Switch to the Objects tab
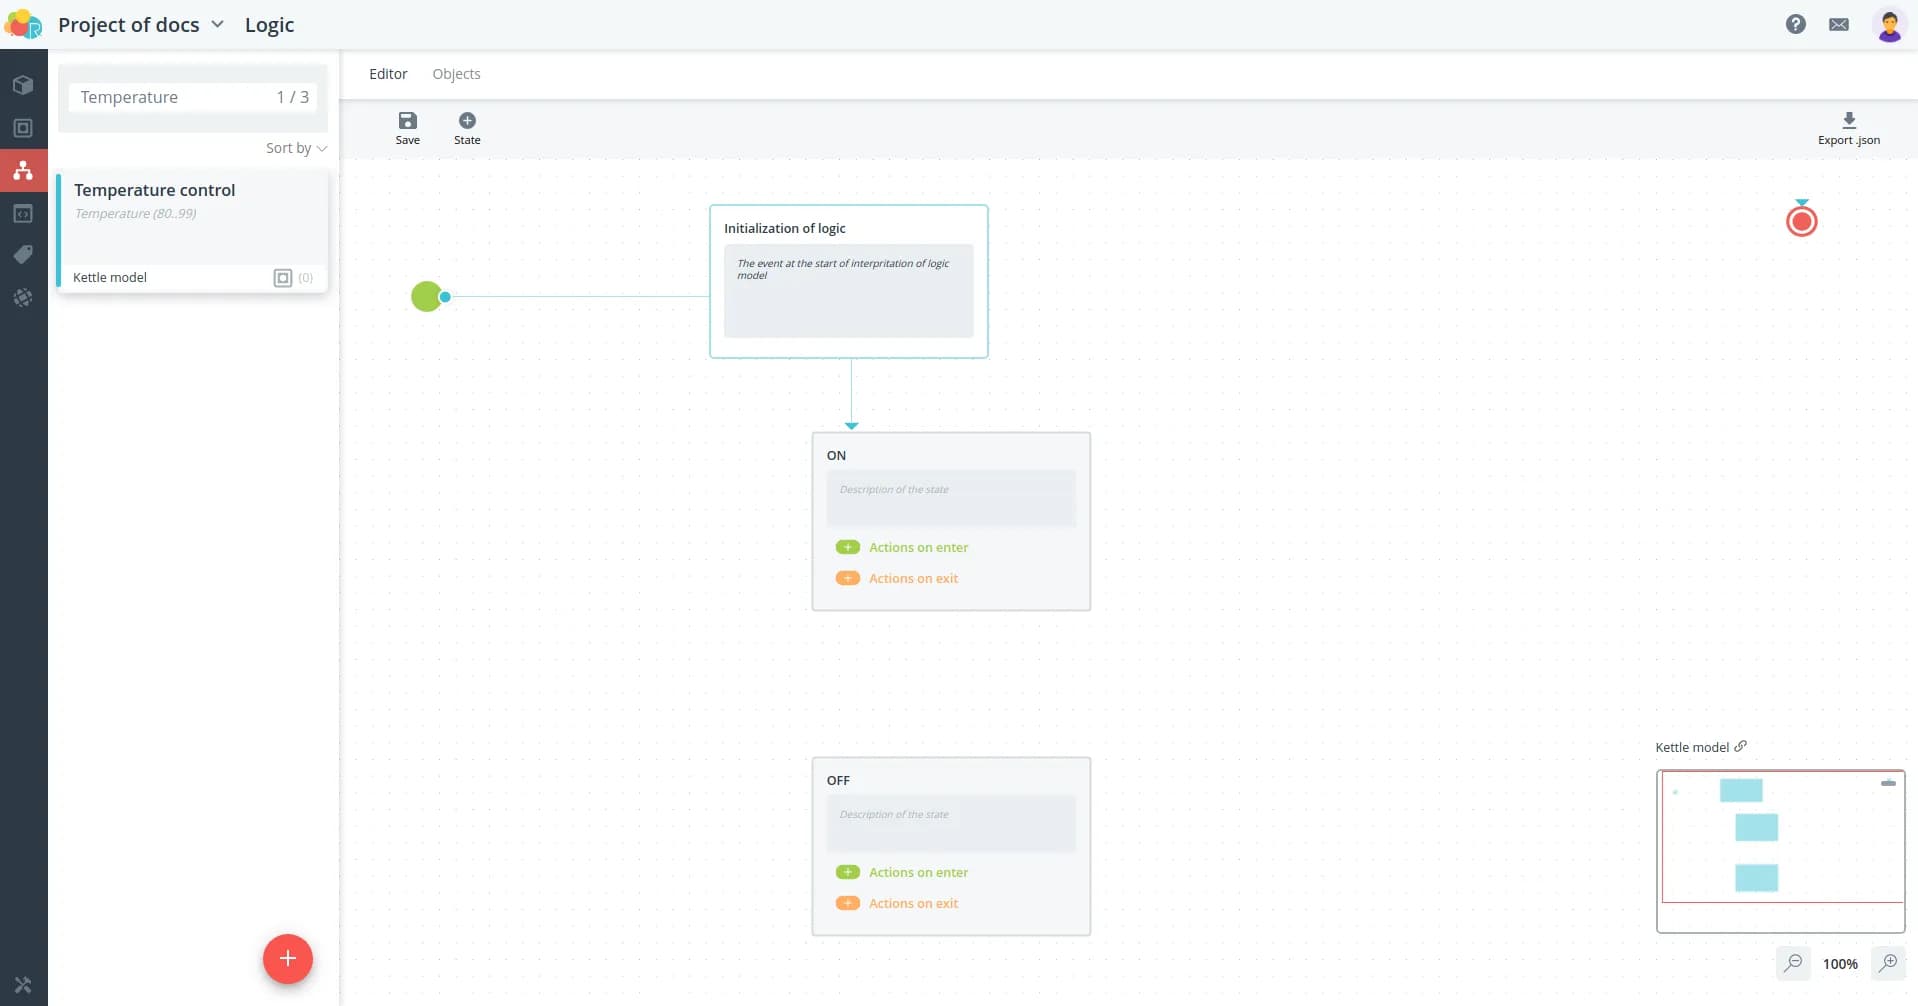The width and height of the screenshot is (1918, 1006). coord(456,74)
